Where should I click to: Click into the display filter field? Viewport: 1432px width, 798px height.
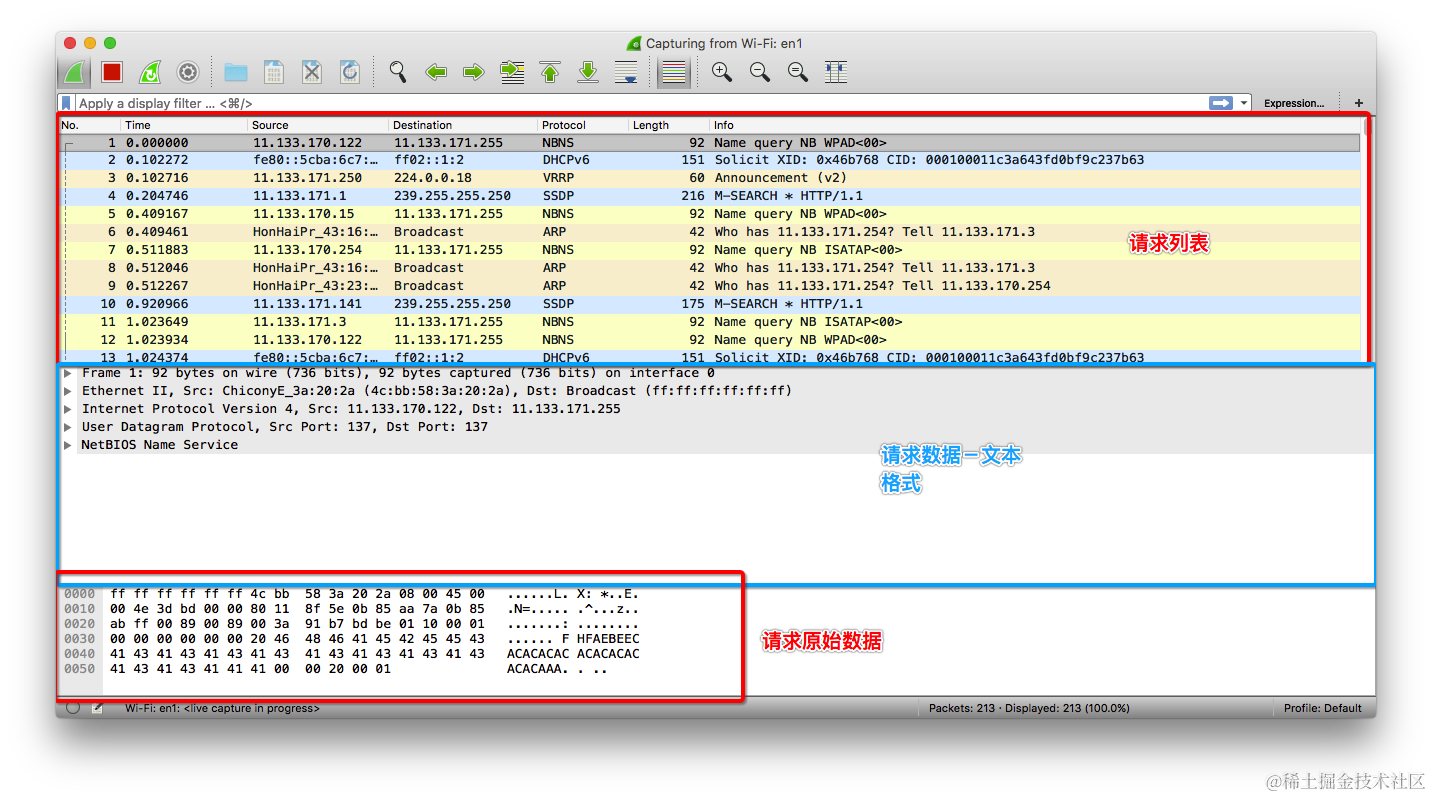tap(640, 103)
